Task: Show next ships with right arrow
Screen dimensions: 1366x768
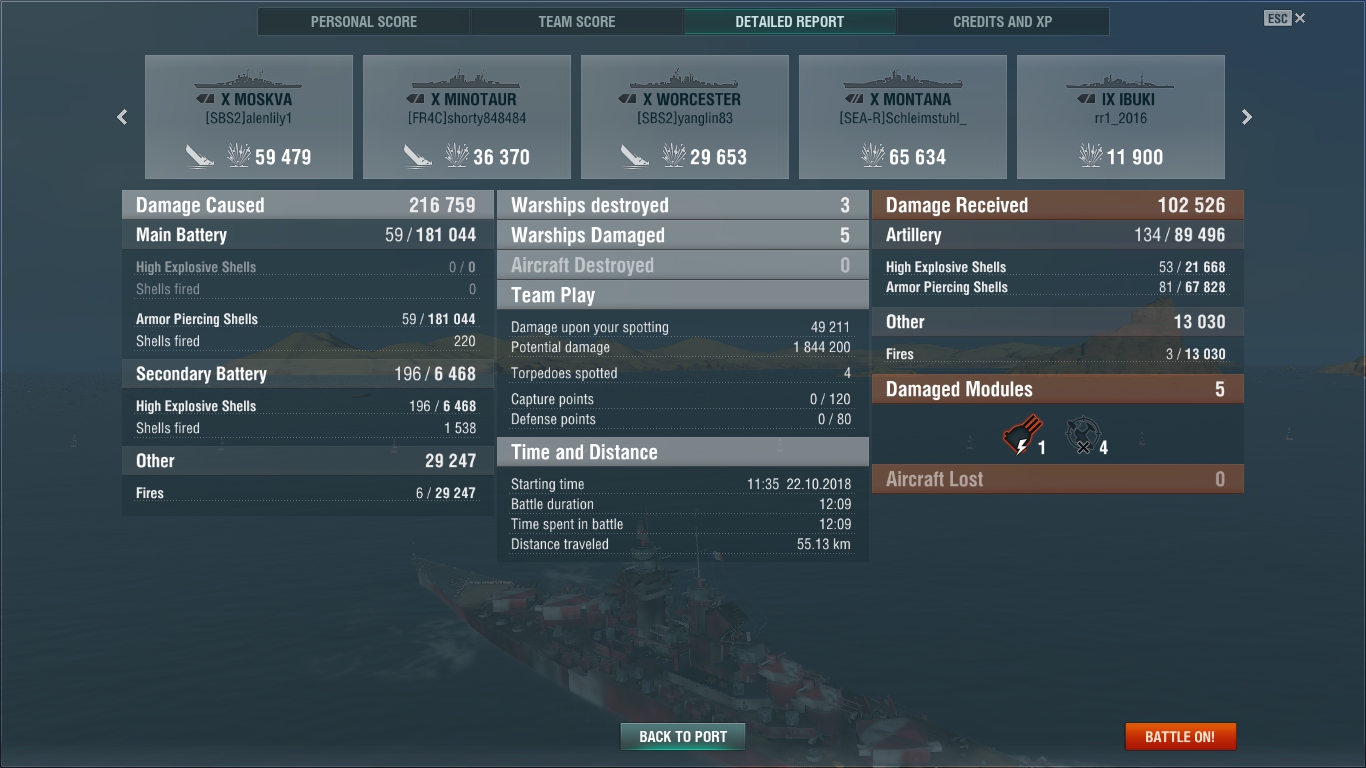Action: [x=1246, y=117]
